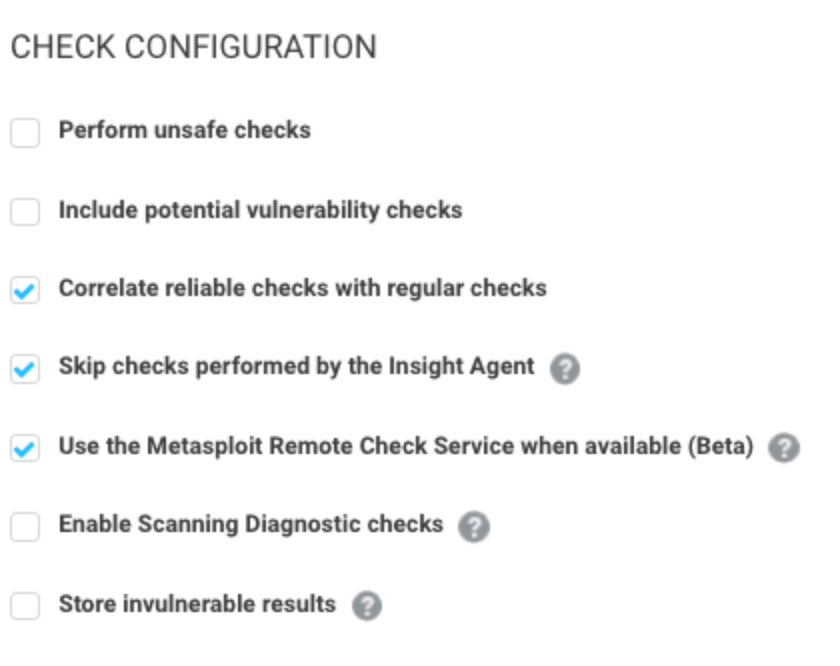Untick the Metasploit Remote Check Service checkbox
Screen dimensions: 840x666
(x=25, y=449)
